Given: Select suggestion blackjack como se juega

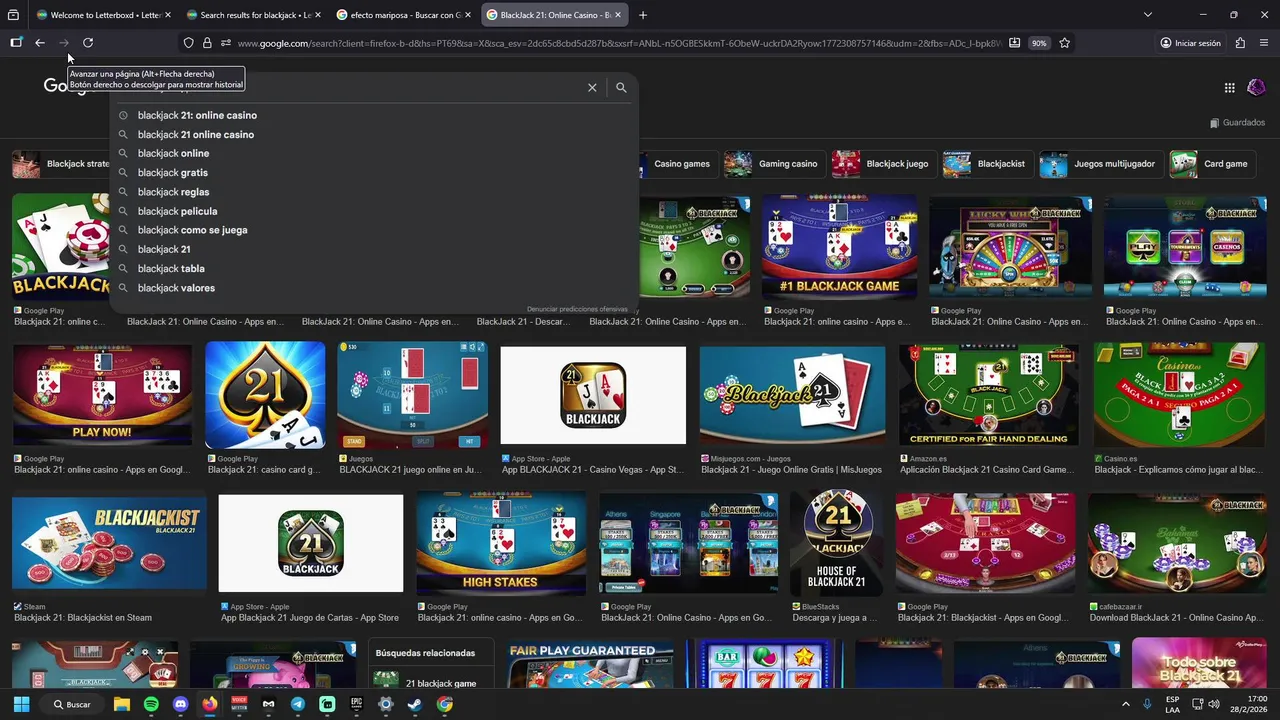Looking at the screenshot, I should click(x=192, y=230).
